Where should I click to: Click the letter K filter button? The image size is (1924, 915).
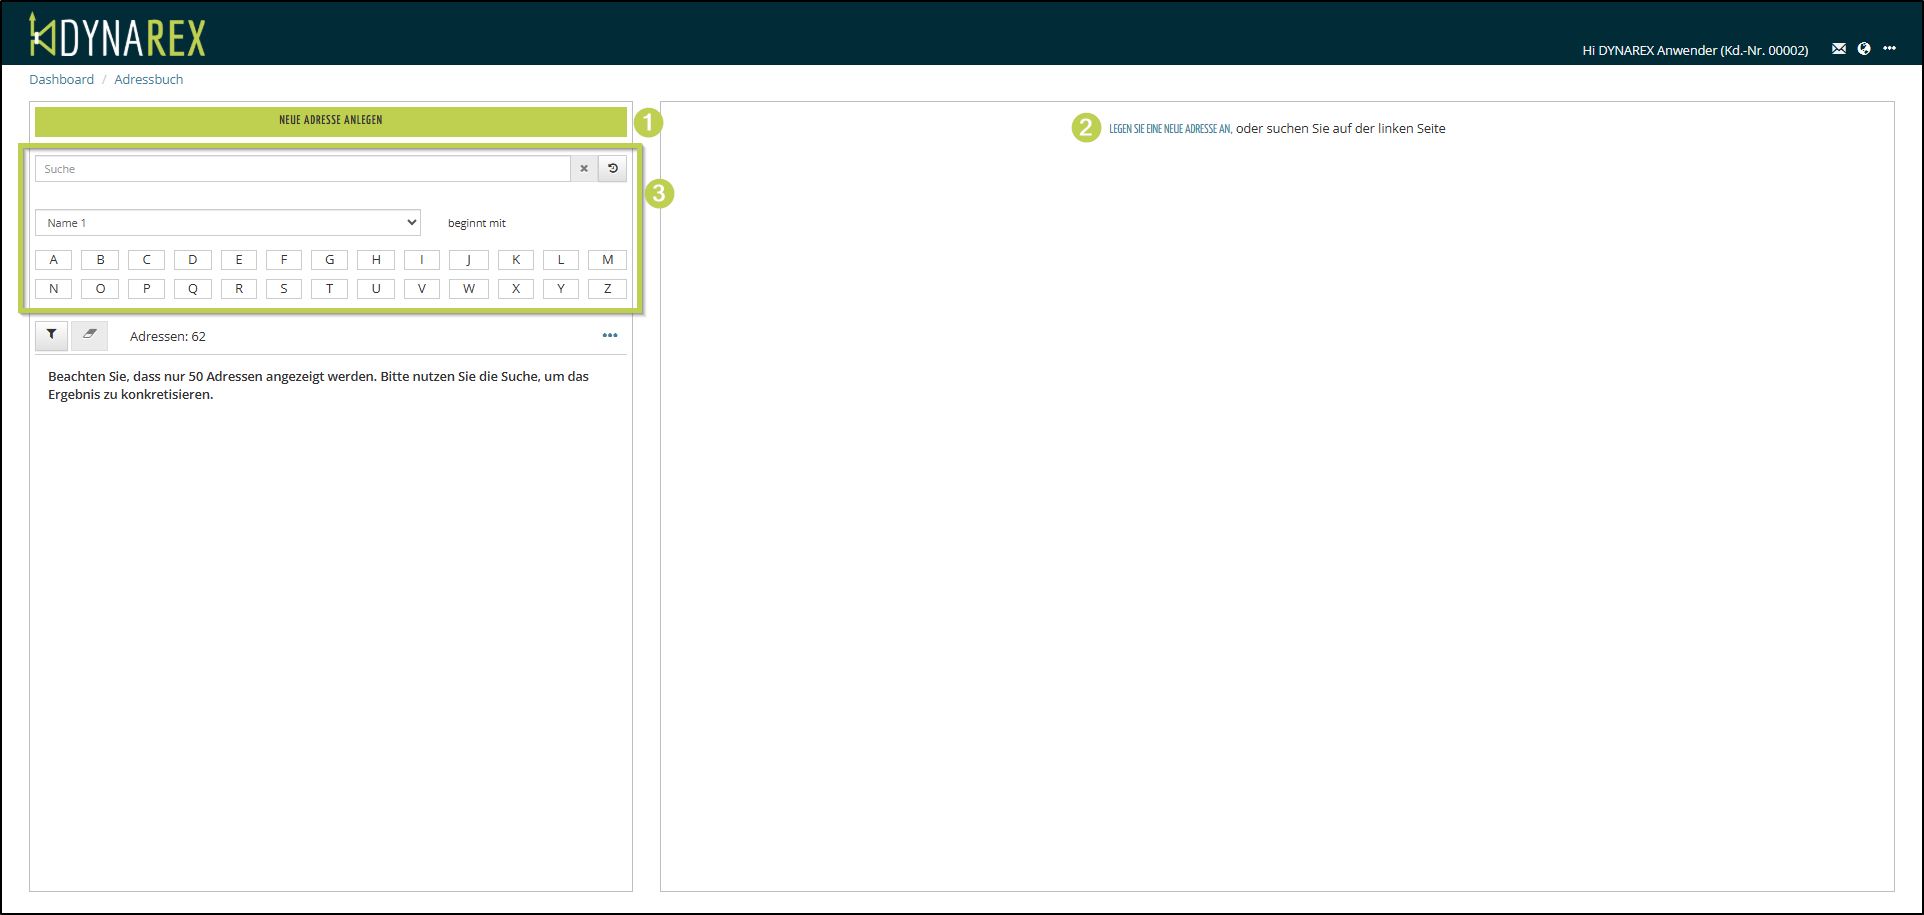pos(515,260)
